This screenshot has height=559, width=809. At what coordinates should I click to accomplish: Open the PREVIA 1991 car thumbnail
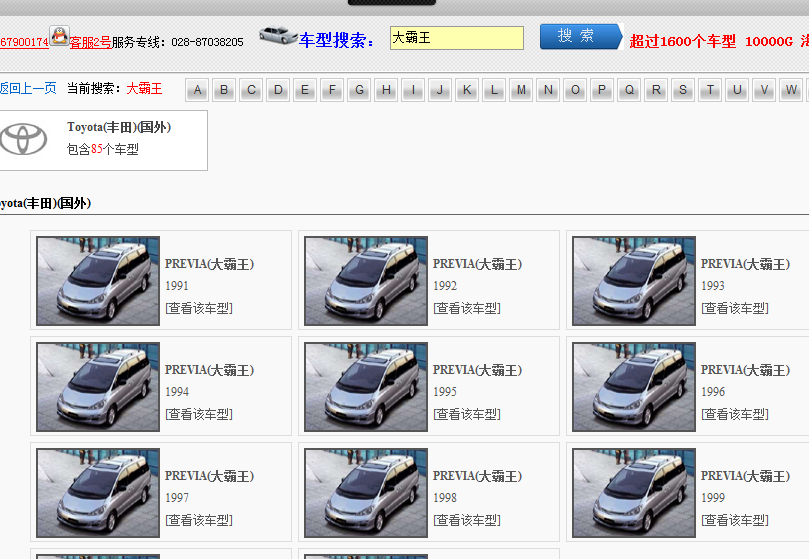click(x=98, y=281)
